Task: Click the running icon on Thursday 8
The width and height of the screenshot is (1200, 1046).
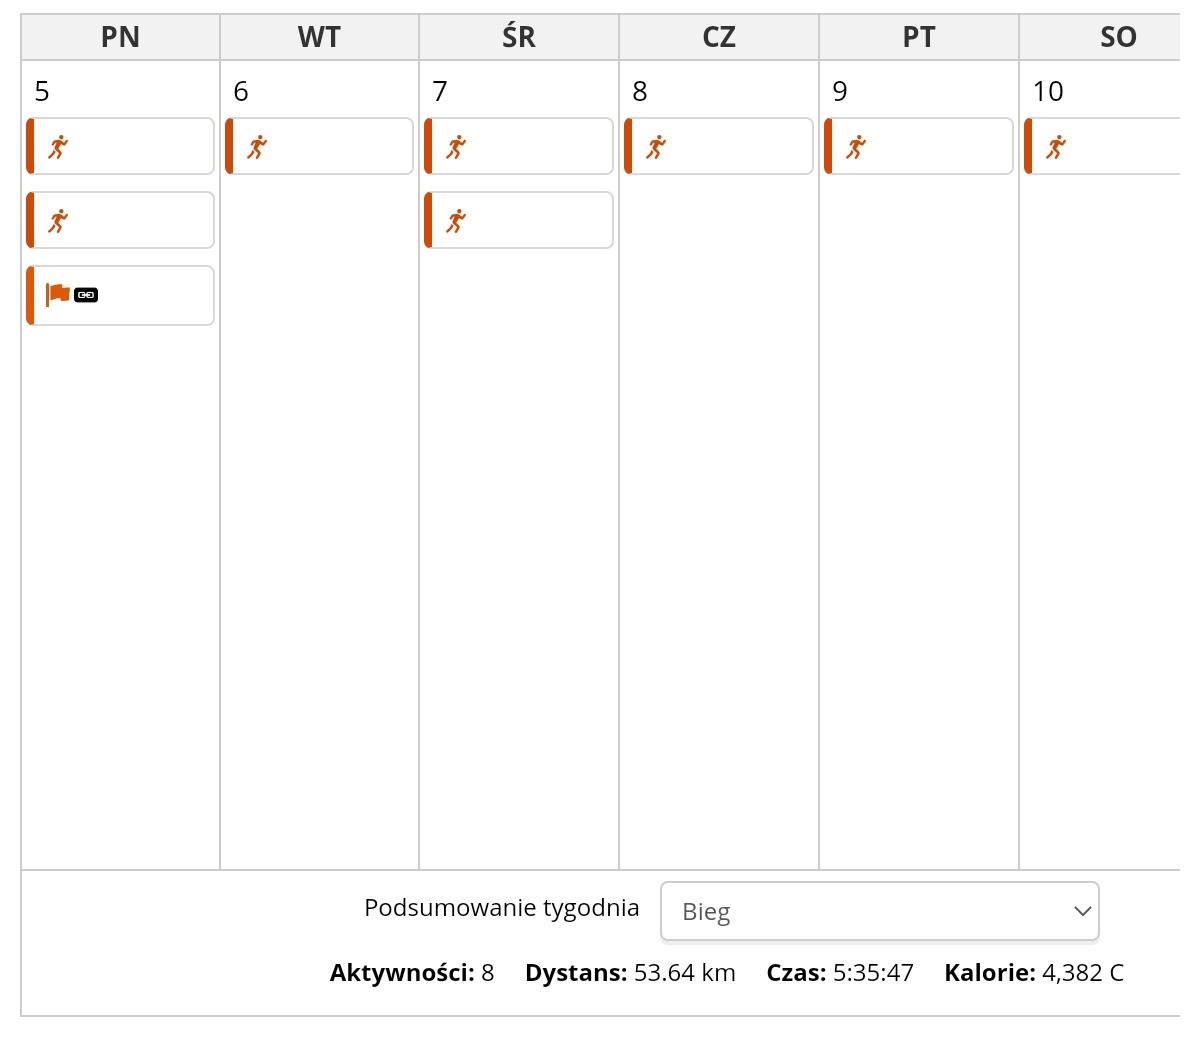Action: tap(656, 147)
